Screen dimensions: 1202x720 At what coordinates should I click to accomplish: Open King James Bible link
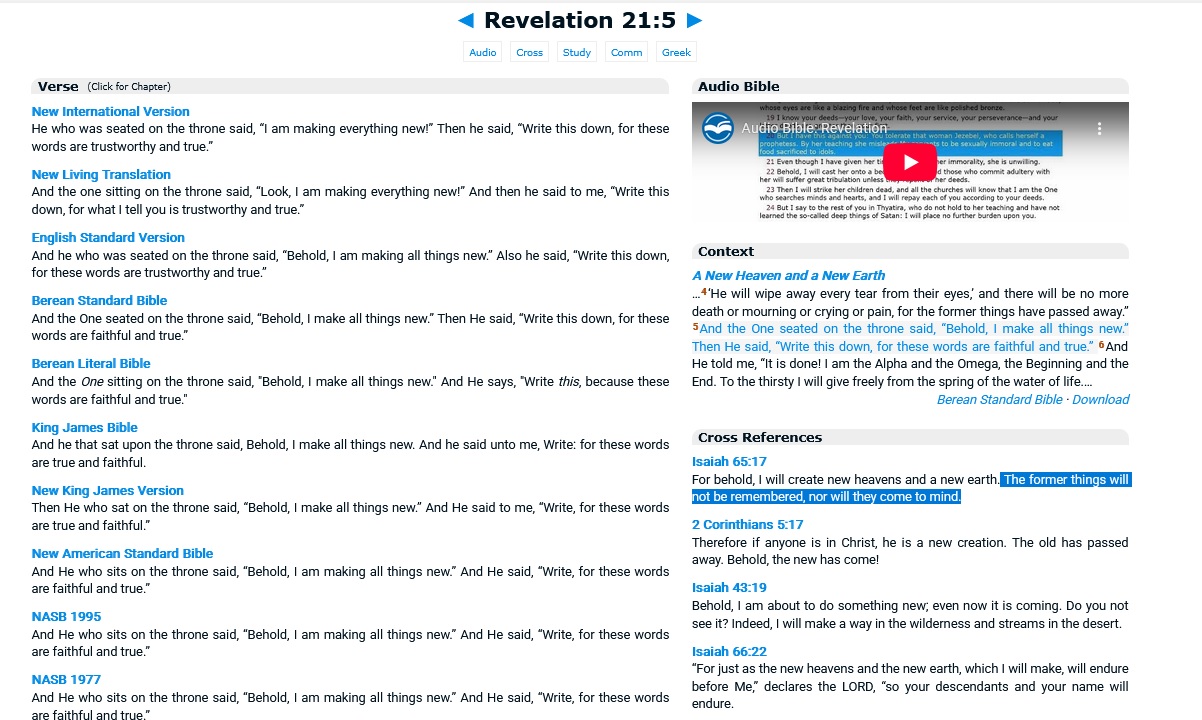pos(85,427)
